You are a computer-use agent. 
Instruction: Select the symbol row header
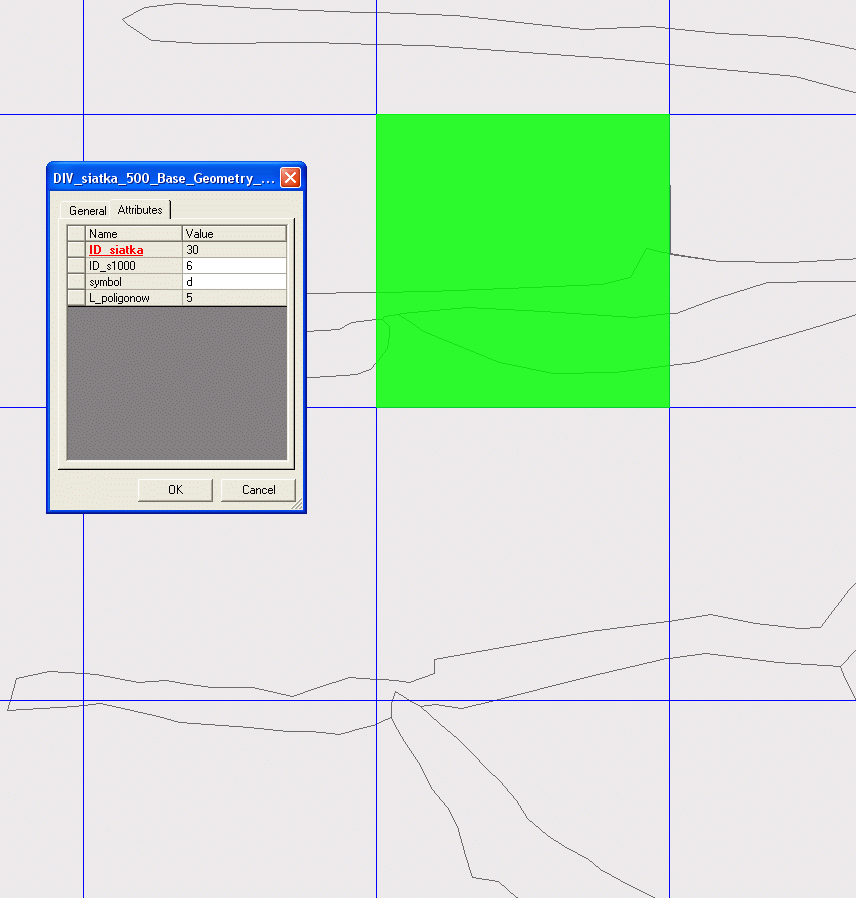point(76,282)
